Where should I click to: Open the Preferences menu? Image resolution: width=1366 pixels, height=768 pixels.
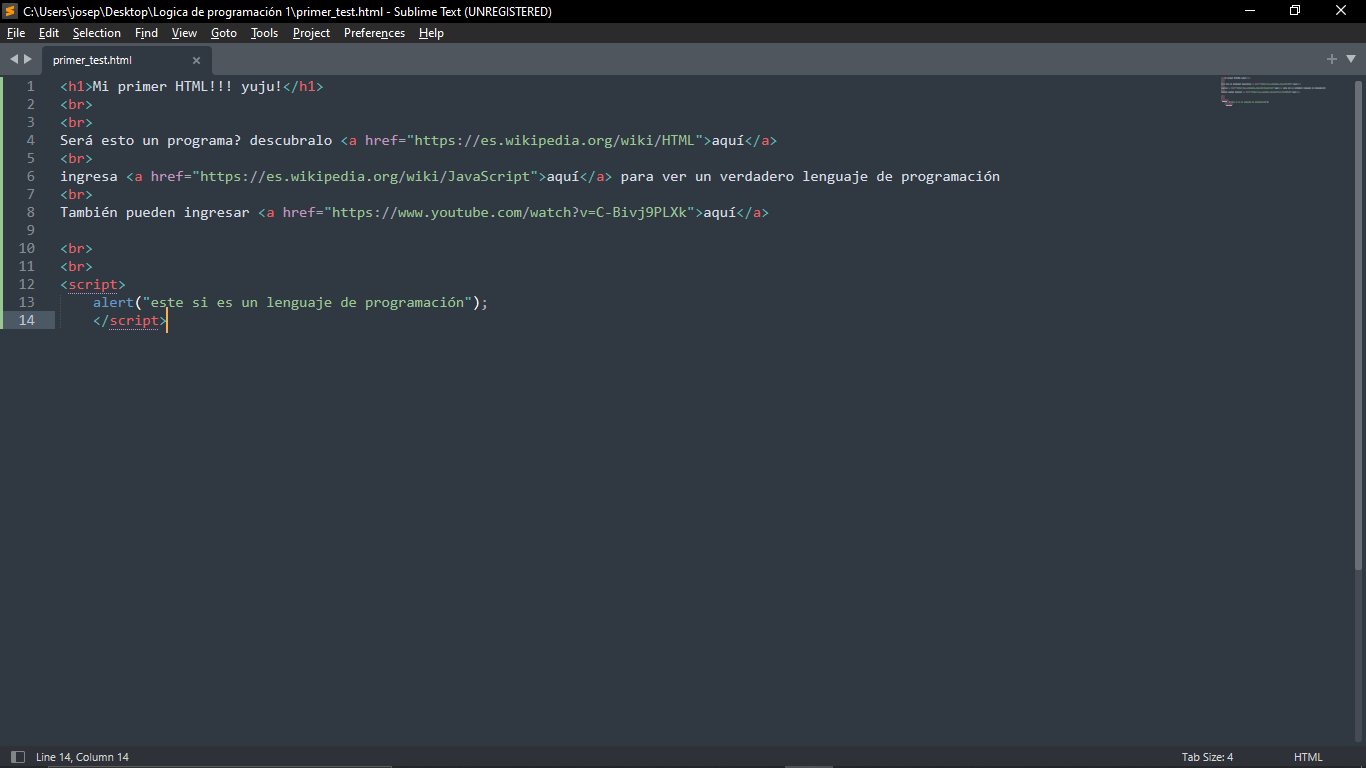pos(374,33)
